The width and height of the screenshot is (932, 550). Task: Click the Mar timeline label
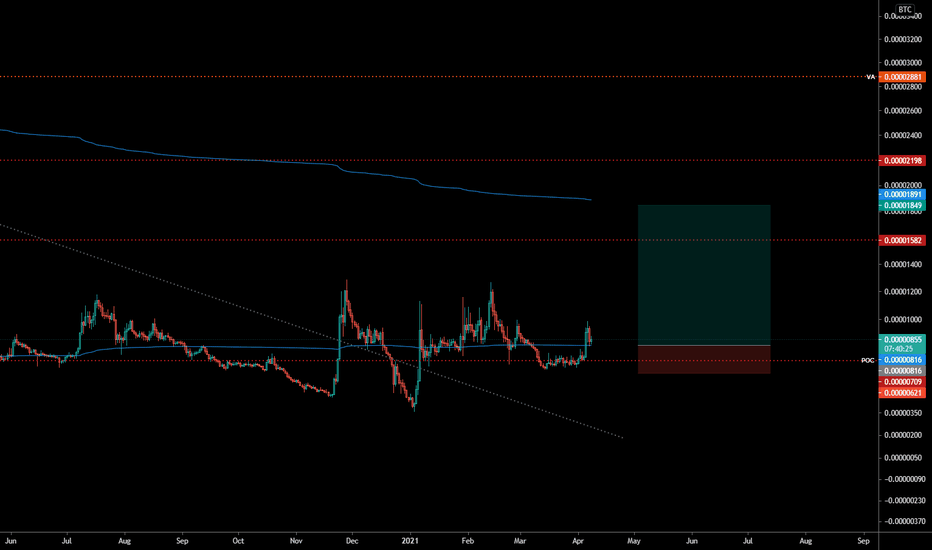click(520, 541)
